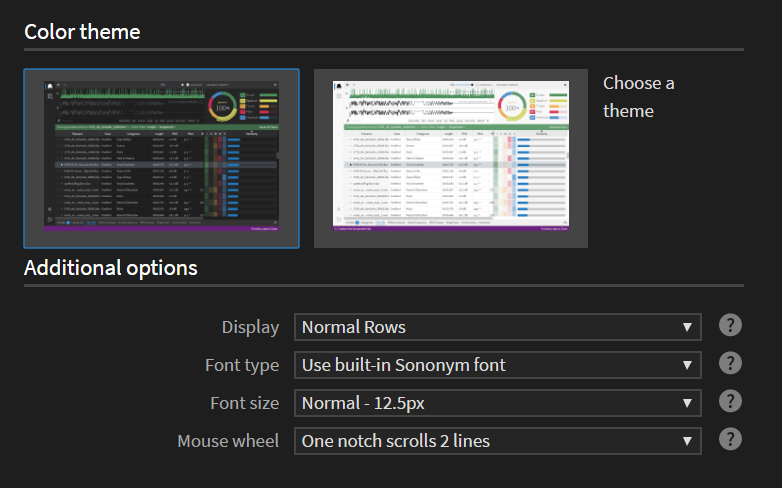Viewport: 782px width, 488px height.
Task: Click the Additional options heading
Action: pyautogui.click(x=111, y=268)
